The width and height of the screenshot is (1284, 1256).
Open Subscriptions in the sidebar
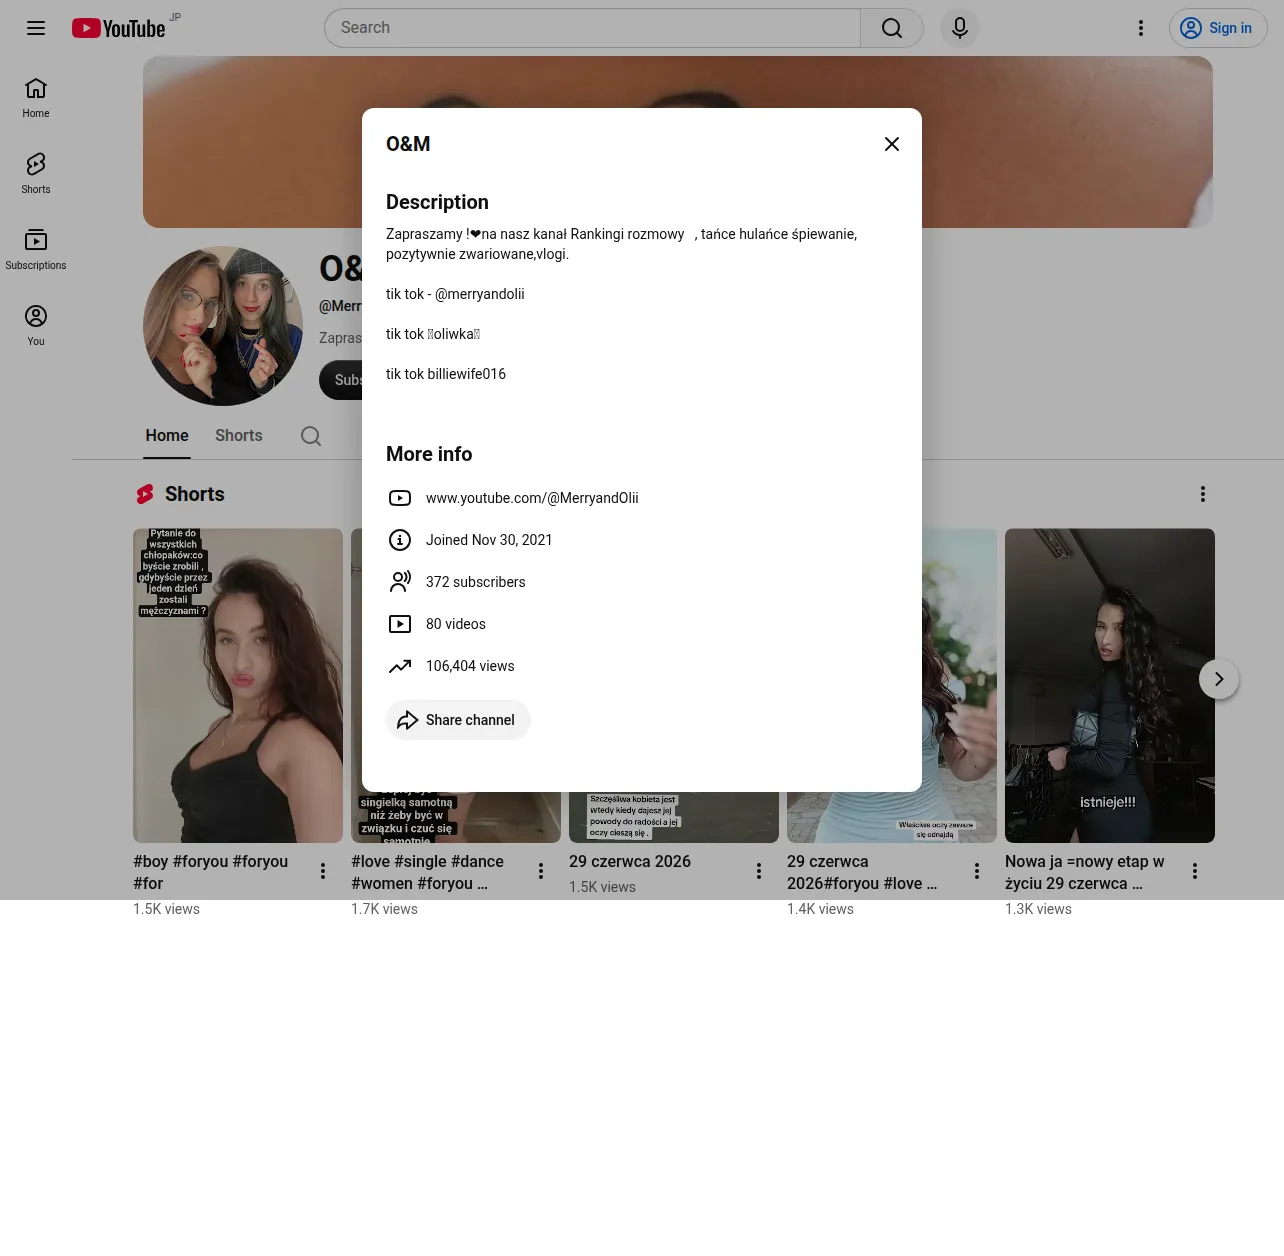click(36, 249)
